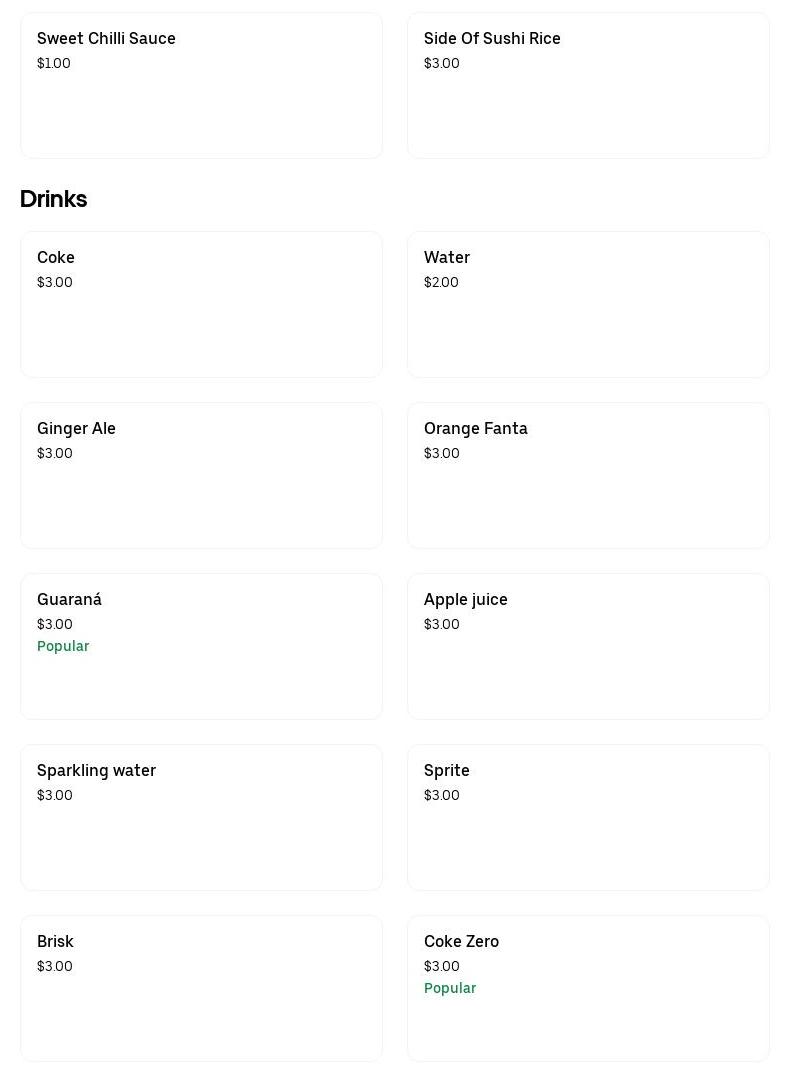
Task: Click the $3.00 price under Brisk
Action: pyautogui.click(x=55, y=966)
